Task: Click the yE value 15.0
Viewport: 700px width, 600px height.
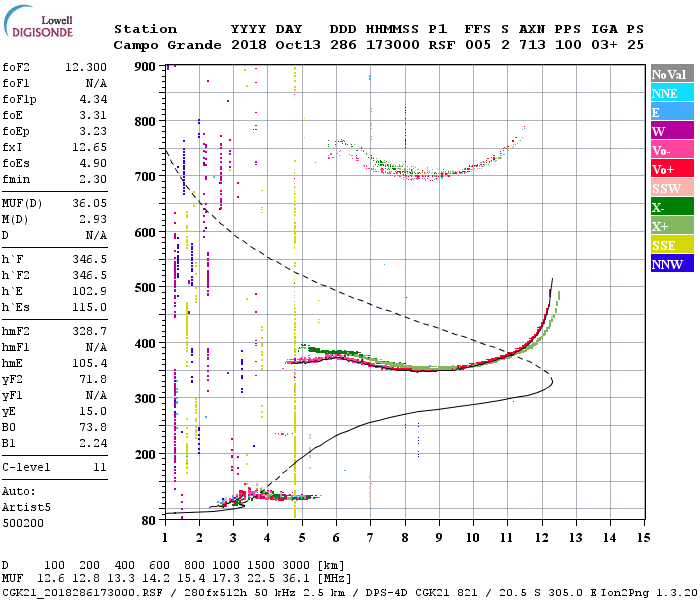Action: click(93, 412)
